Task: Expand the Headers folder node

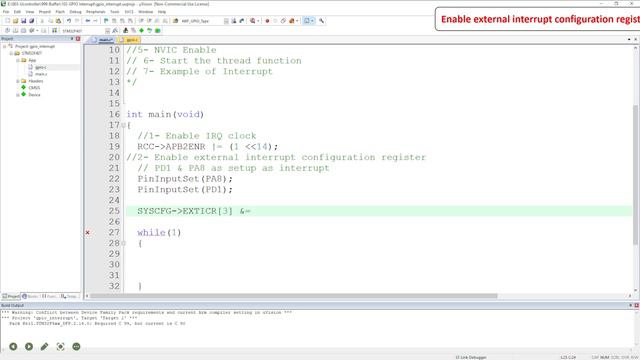Action: pos(18,81)
